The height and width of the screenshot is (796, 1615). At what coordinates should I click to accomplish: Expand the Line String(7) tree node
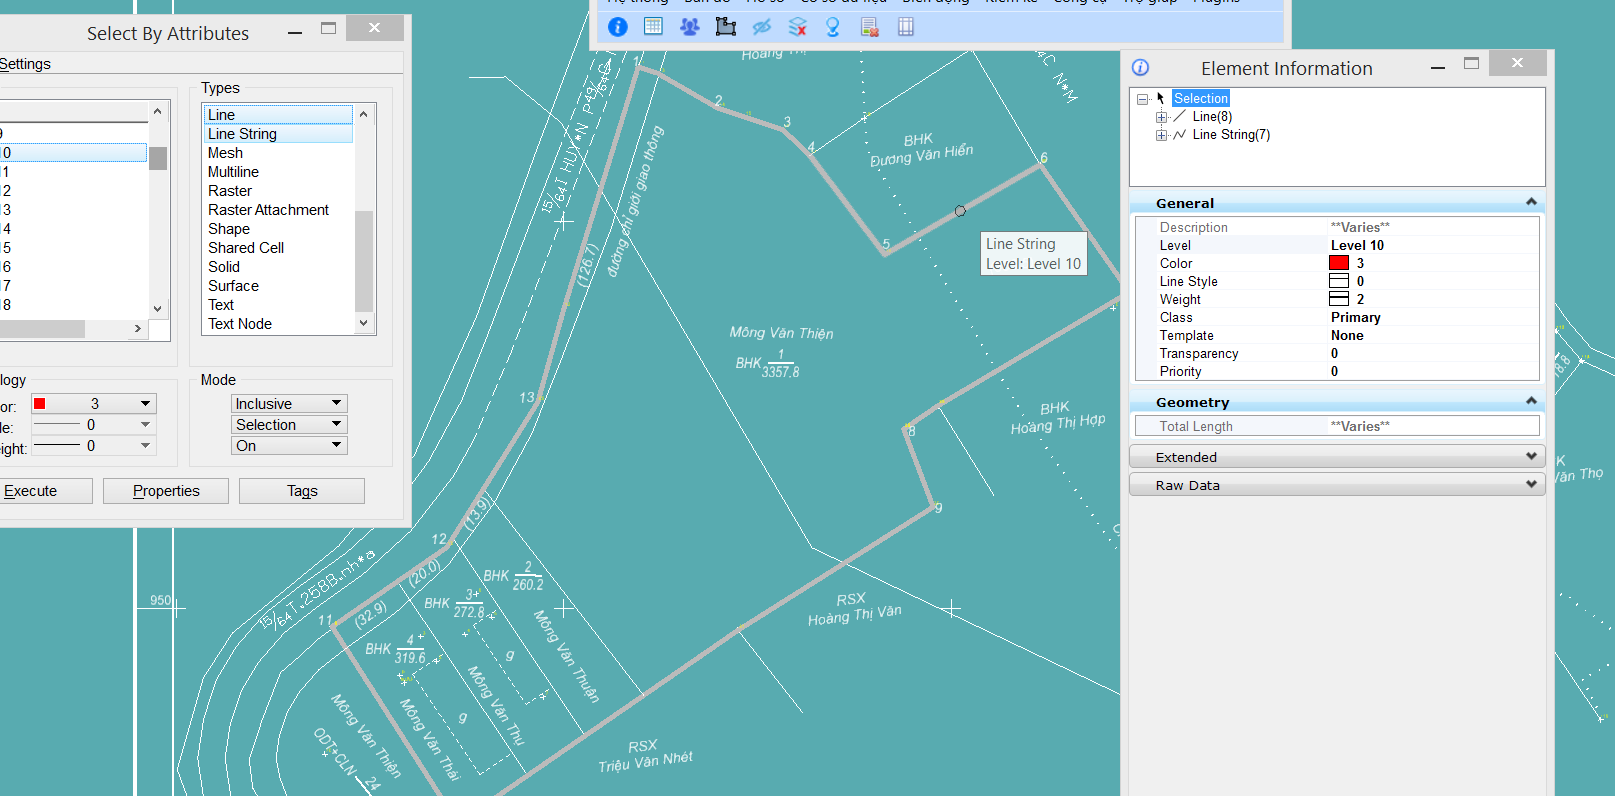[x=1161, y=135]
